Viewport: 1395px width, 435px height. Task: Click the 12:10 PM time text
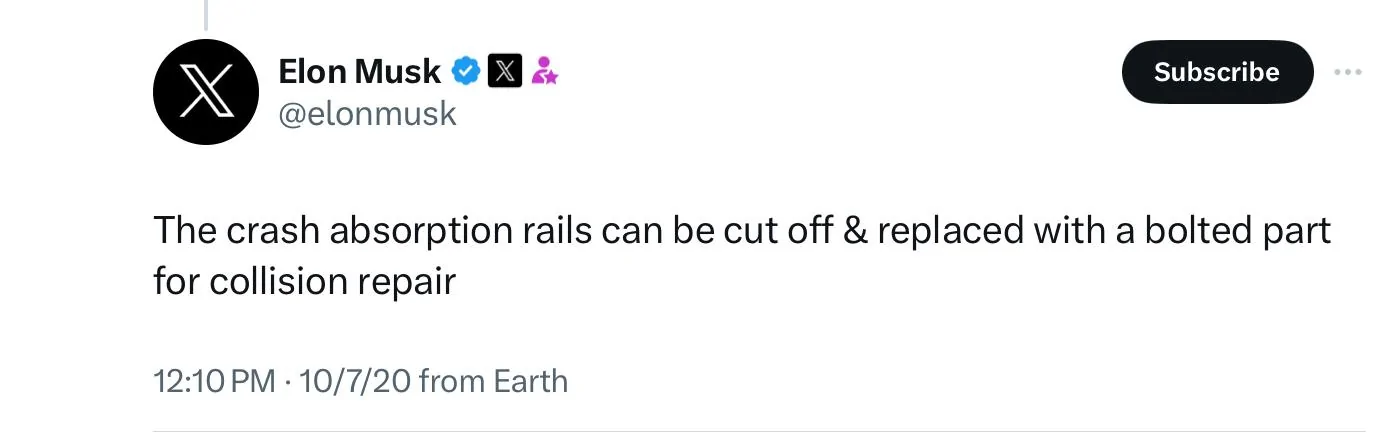(x=212, y=381)
